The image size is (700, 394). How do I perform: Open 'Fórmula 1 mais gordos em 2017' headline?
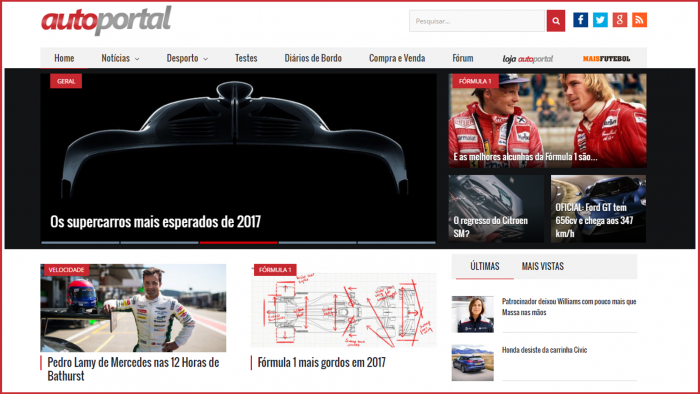321,362
